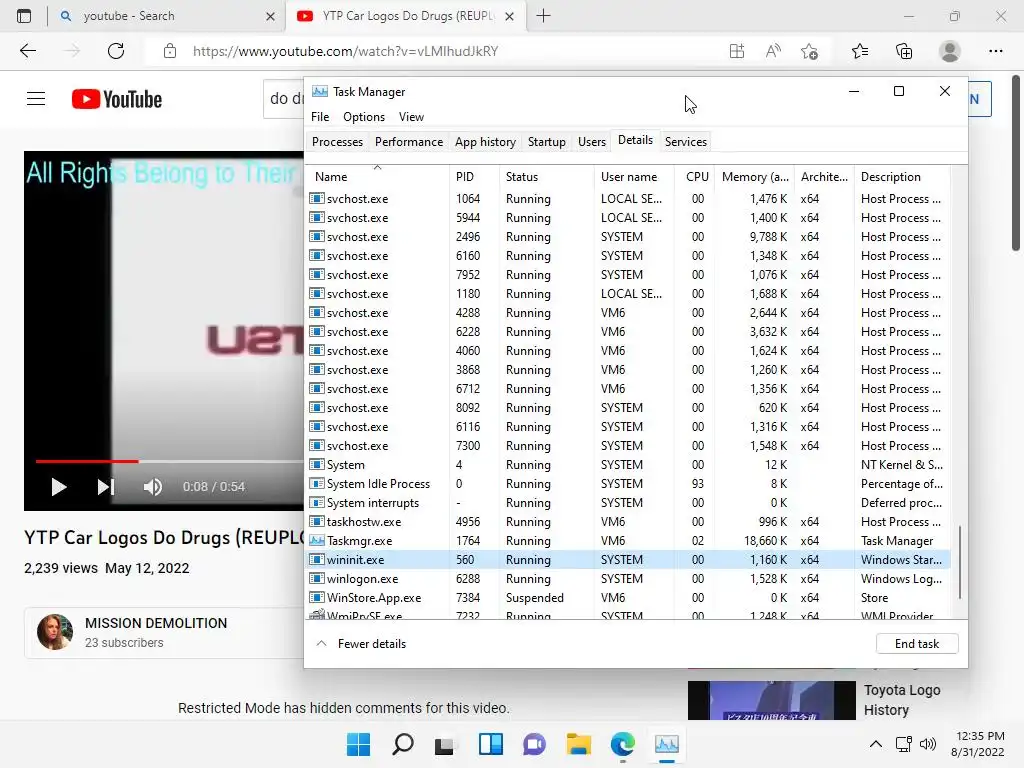Viewport: 1024px width, 768px height.
Task: Open the Toyota Logo History thumbnail
Action: click(771, 701)
